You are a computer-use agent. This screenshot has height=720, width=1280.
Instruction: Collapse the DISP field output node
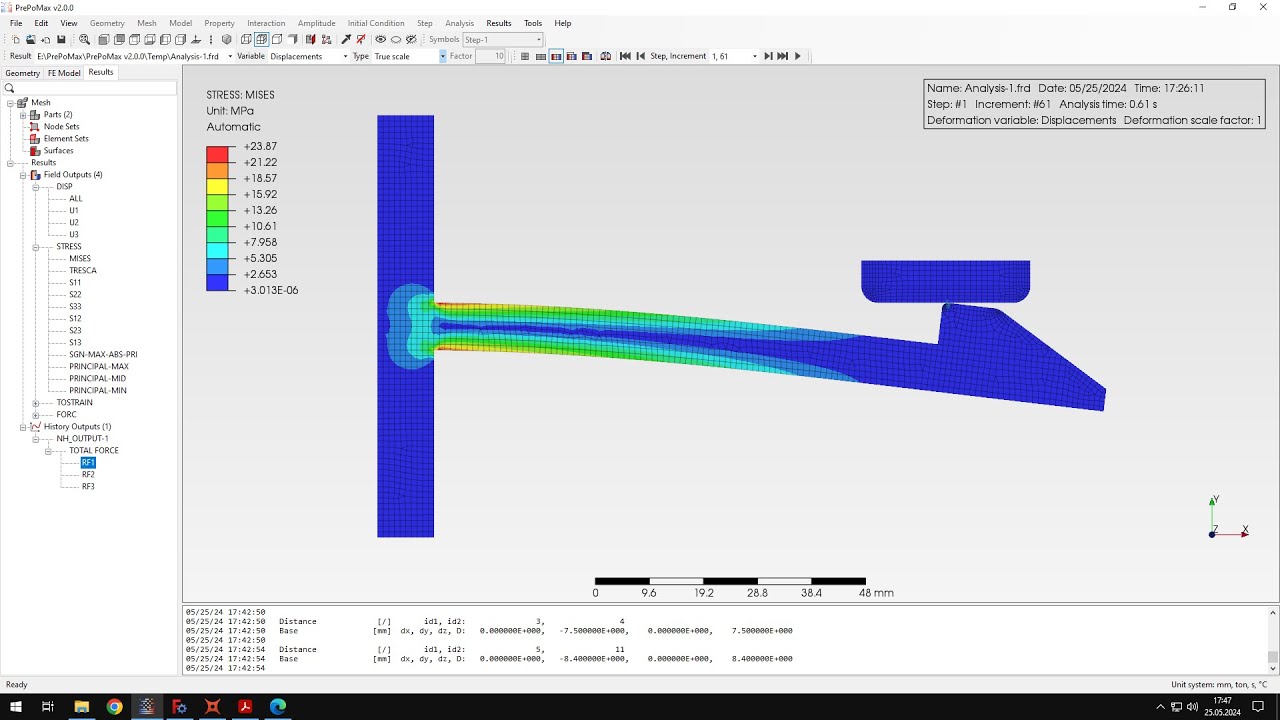(x=35, y=186)
